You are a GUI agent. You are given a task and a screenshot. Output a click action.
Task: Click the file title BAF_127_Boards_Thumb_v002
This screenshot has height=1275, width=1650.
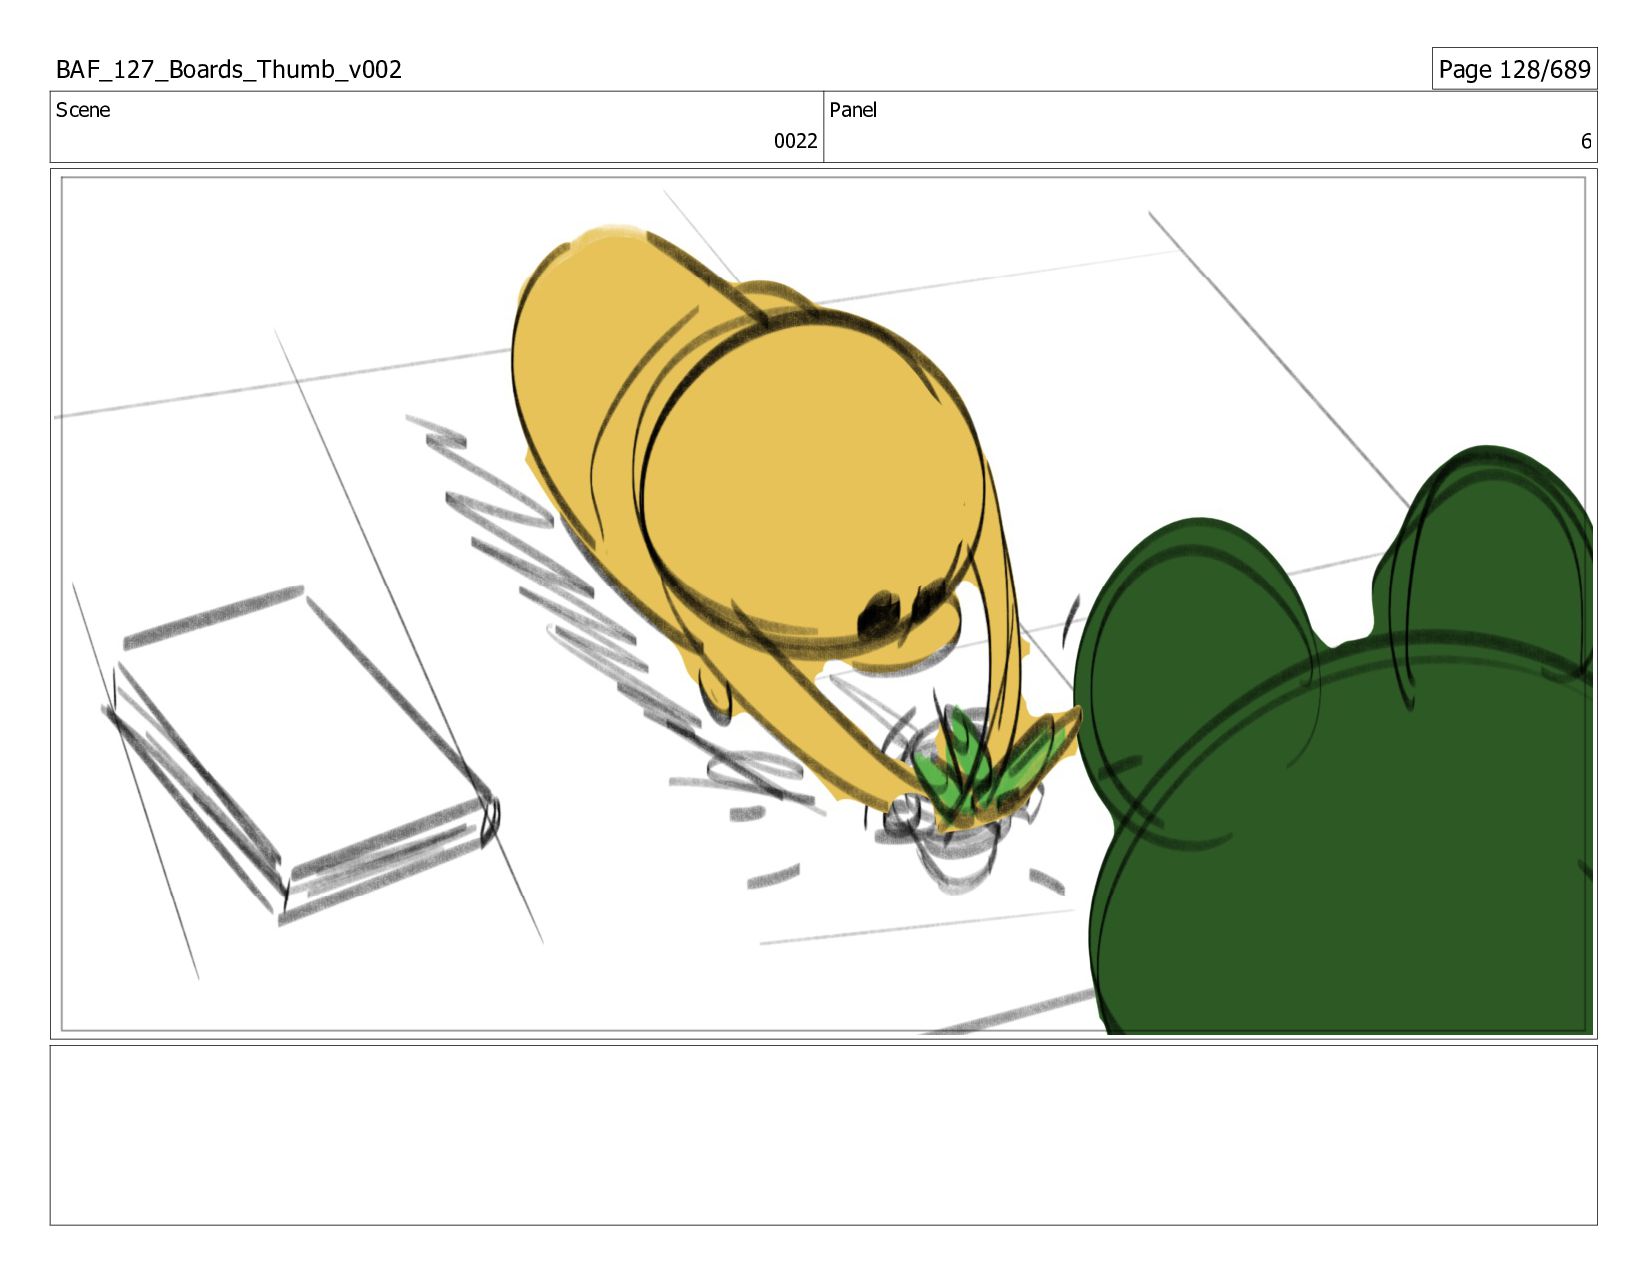tap(229, 69)
